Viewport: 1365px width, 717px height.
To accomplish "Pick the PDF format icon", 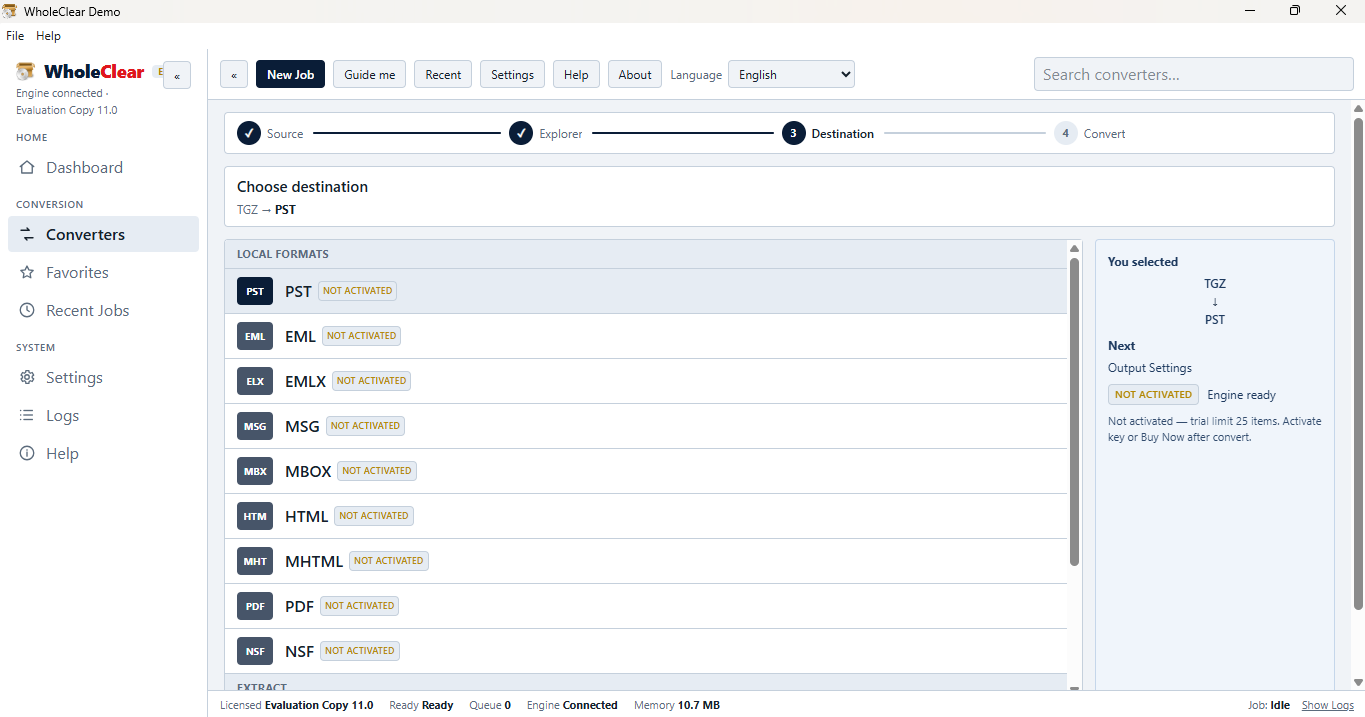I will pyautogui.click(x=255, y=606).
